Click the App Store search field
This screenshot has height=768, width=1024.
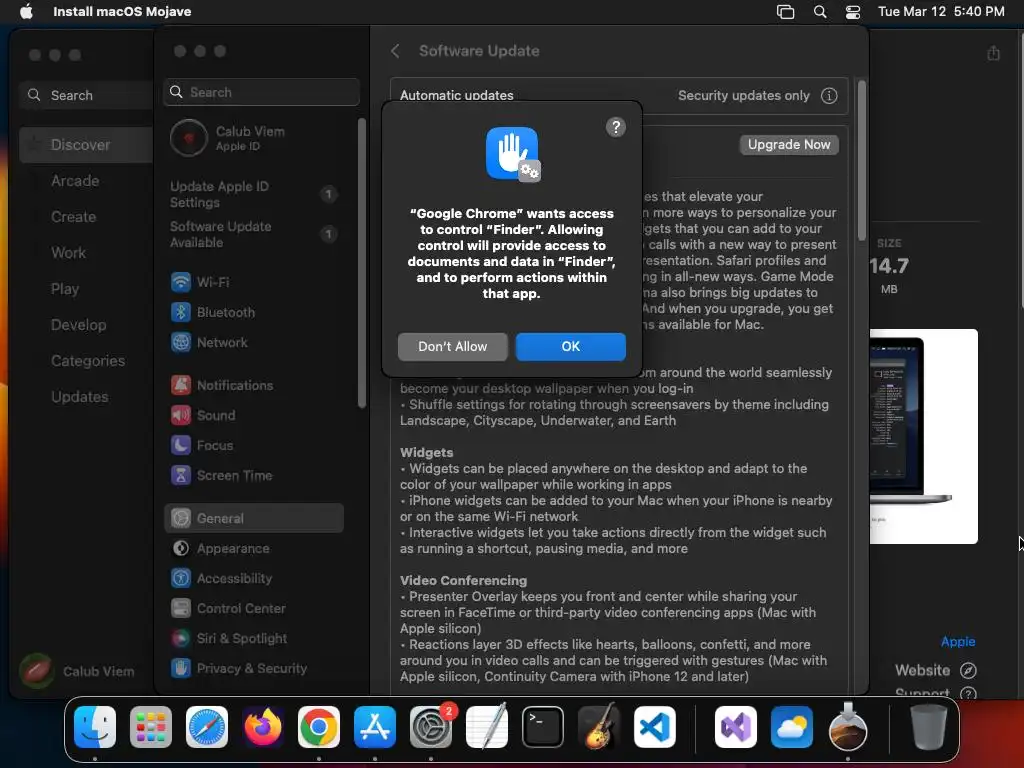pyautogui.click(x=86, y=95)
